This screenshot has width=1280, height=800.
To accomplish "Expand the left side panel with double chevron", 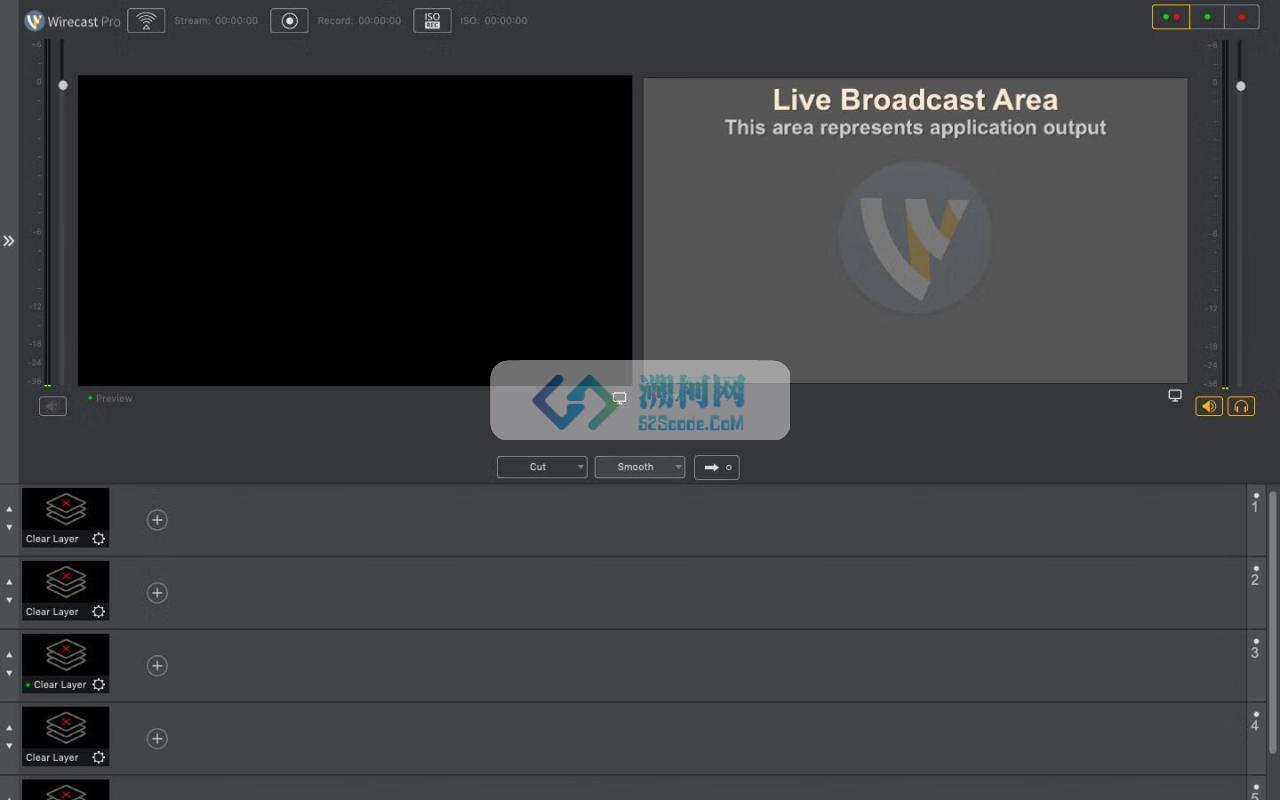I will 8,241.
